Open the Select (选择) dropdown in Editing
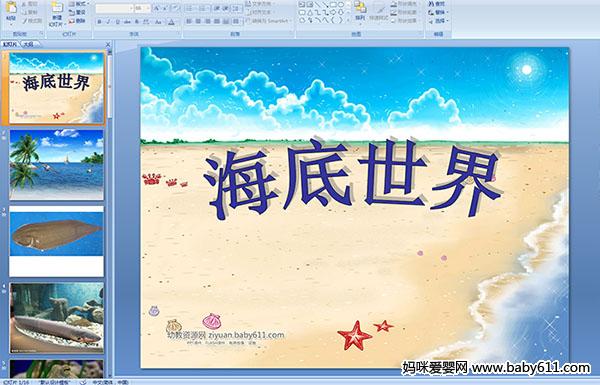This screenshot has height=385, width=600. coord(438,21)
